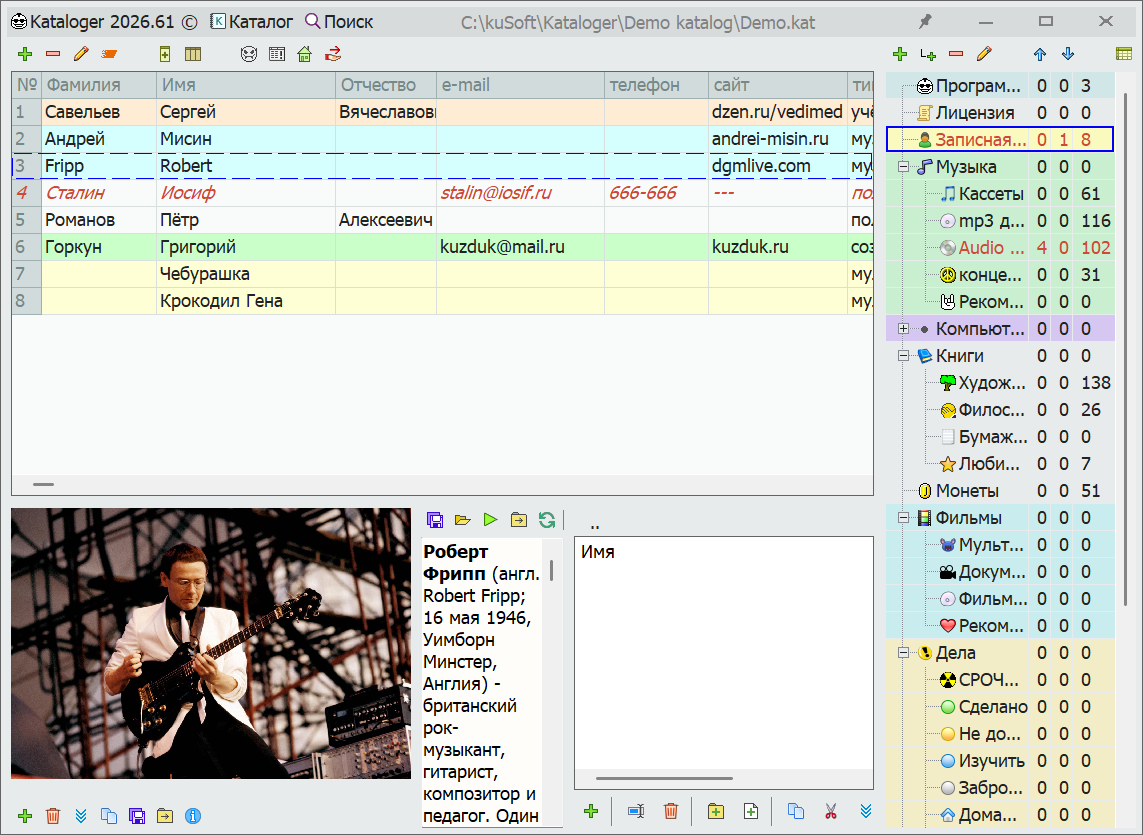Image resolution: width=1143 pixels, height=835 pixels.
Task: Click the green refresh icon above the description
Action: pyautogui.click(x=546, y=519)
